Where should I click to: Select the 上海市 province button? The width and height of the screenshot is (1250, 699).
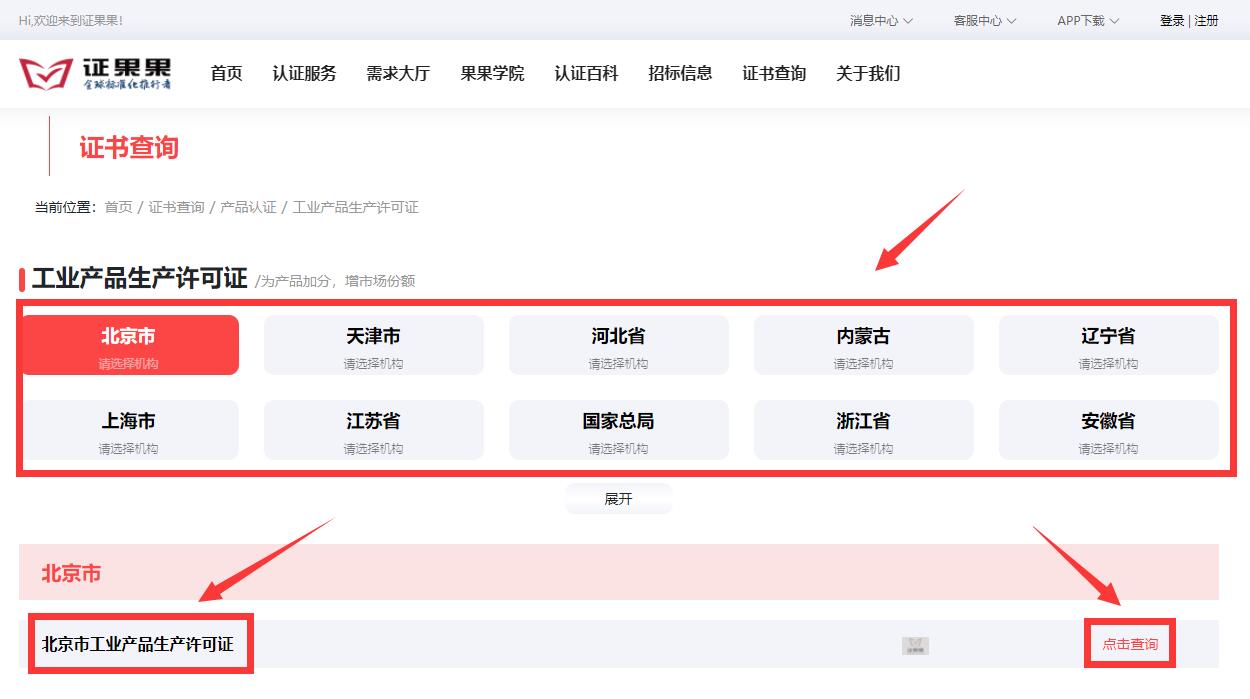[128, 429]
